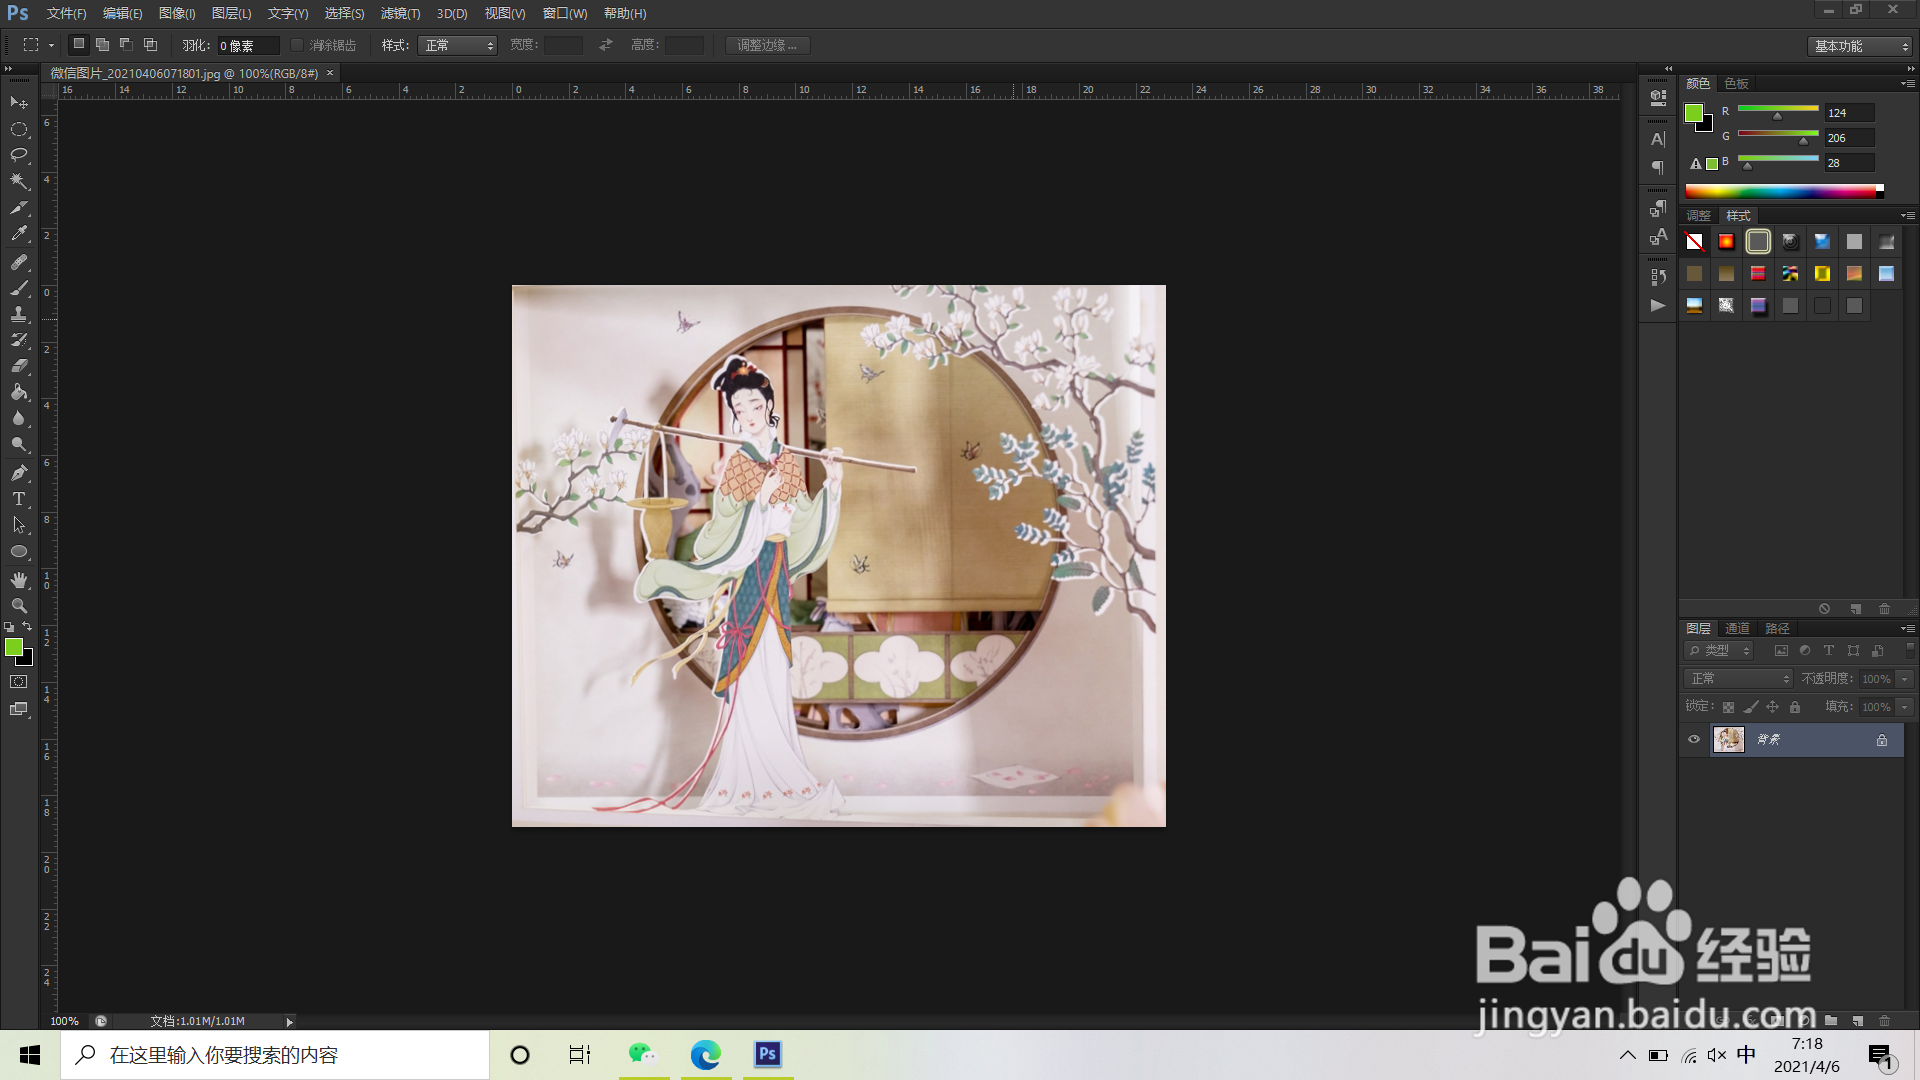Select the Move tool in the toolbox
Screen dimensions: 1920x1080
(19, 103)
